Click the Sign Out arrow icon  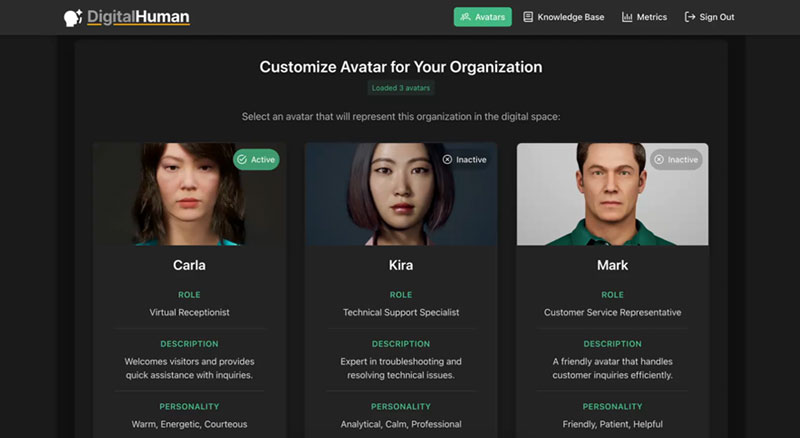click(690, 17)
